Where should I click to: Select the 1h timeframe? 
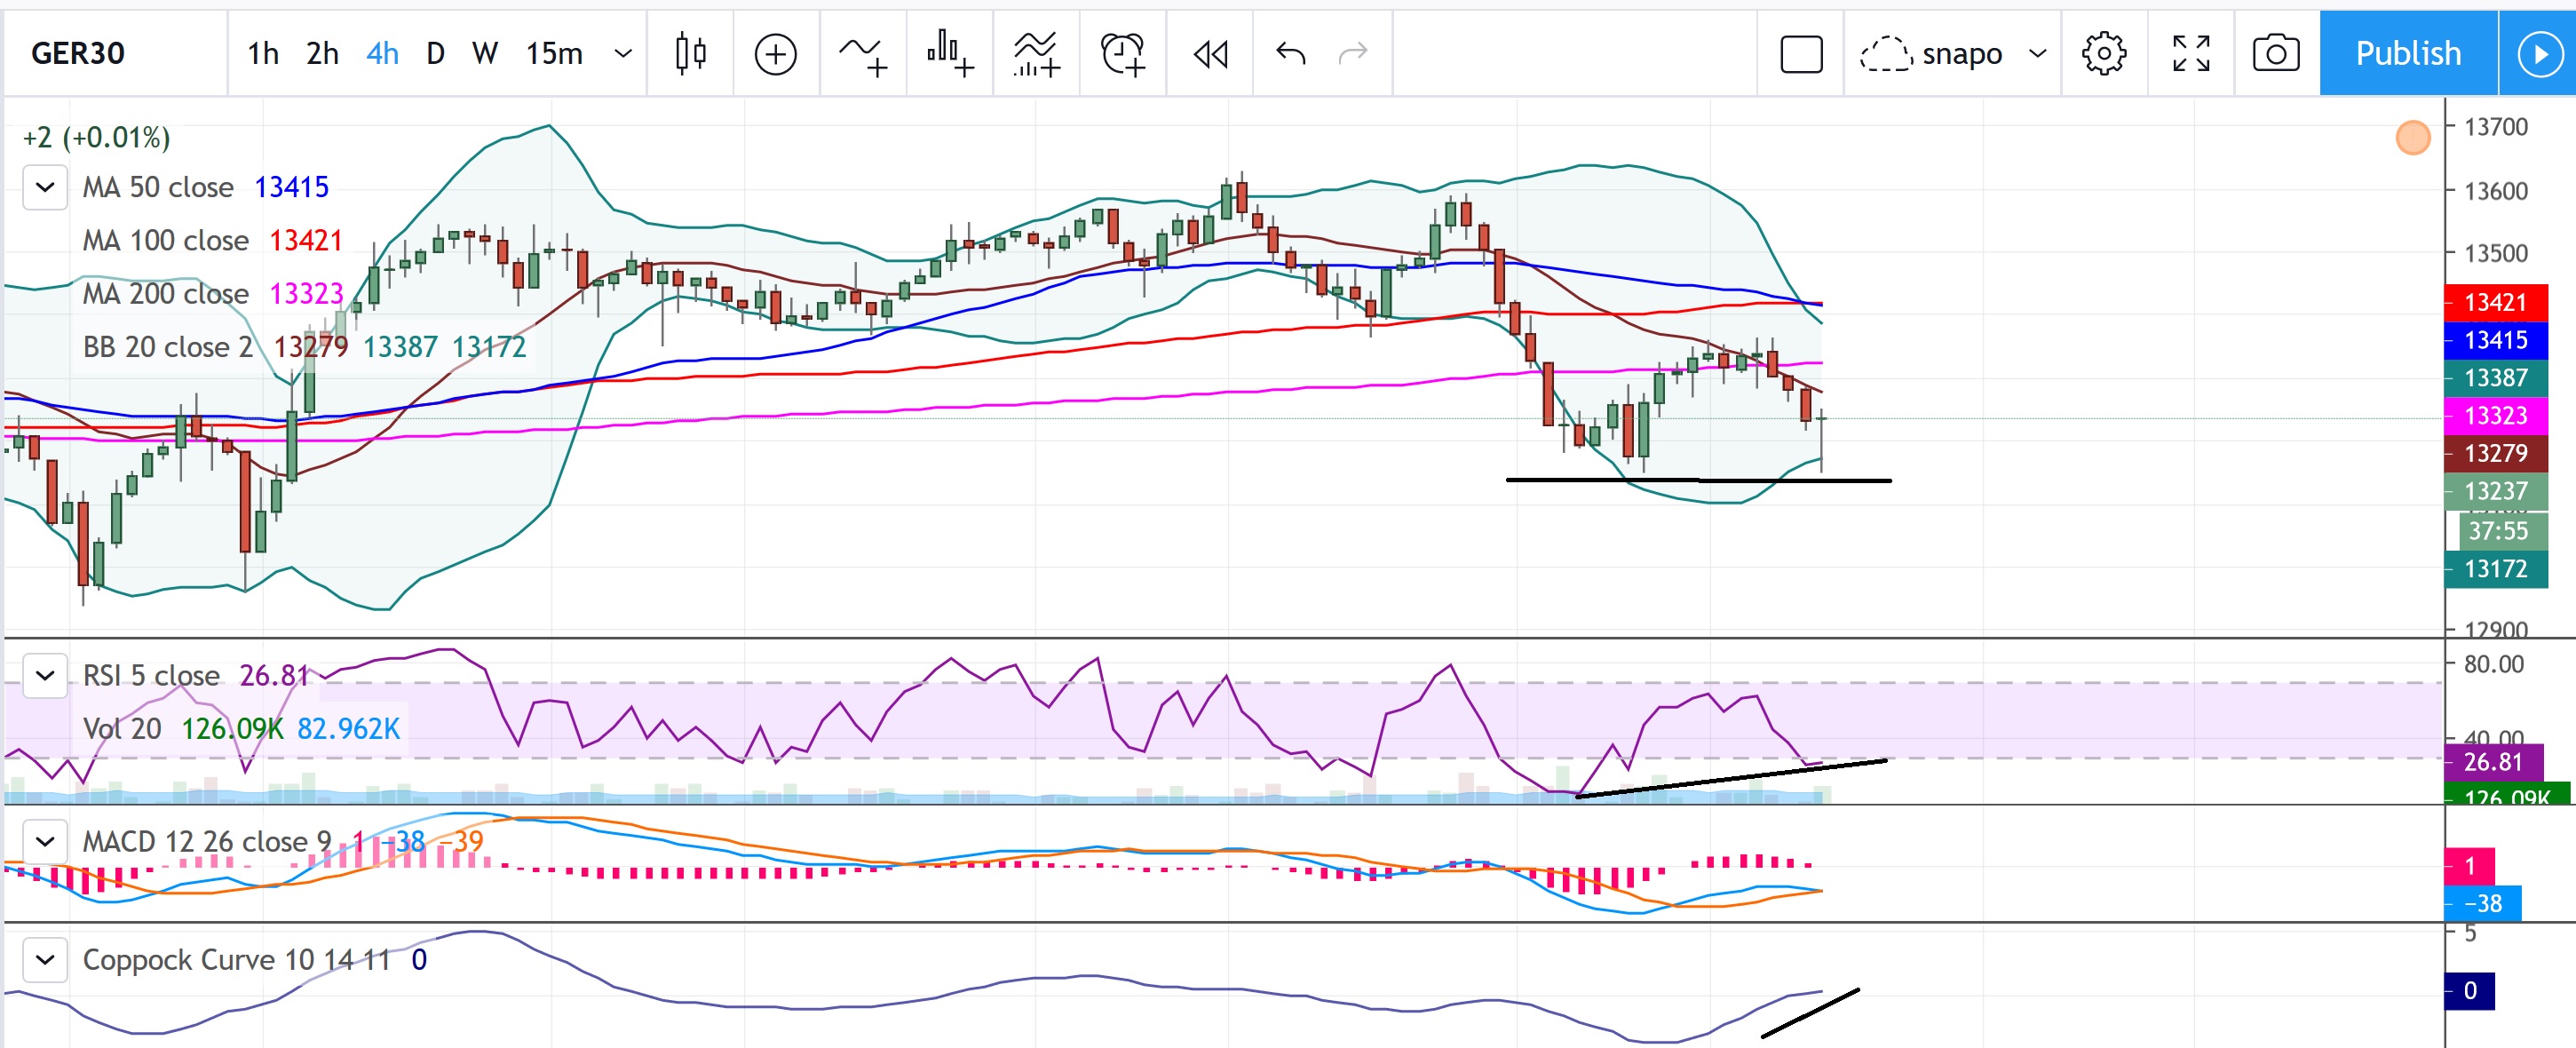pyautogui.click(x=263, y=53)
